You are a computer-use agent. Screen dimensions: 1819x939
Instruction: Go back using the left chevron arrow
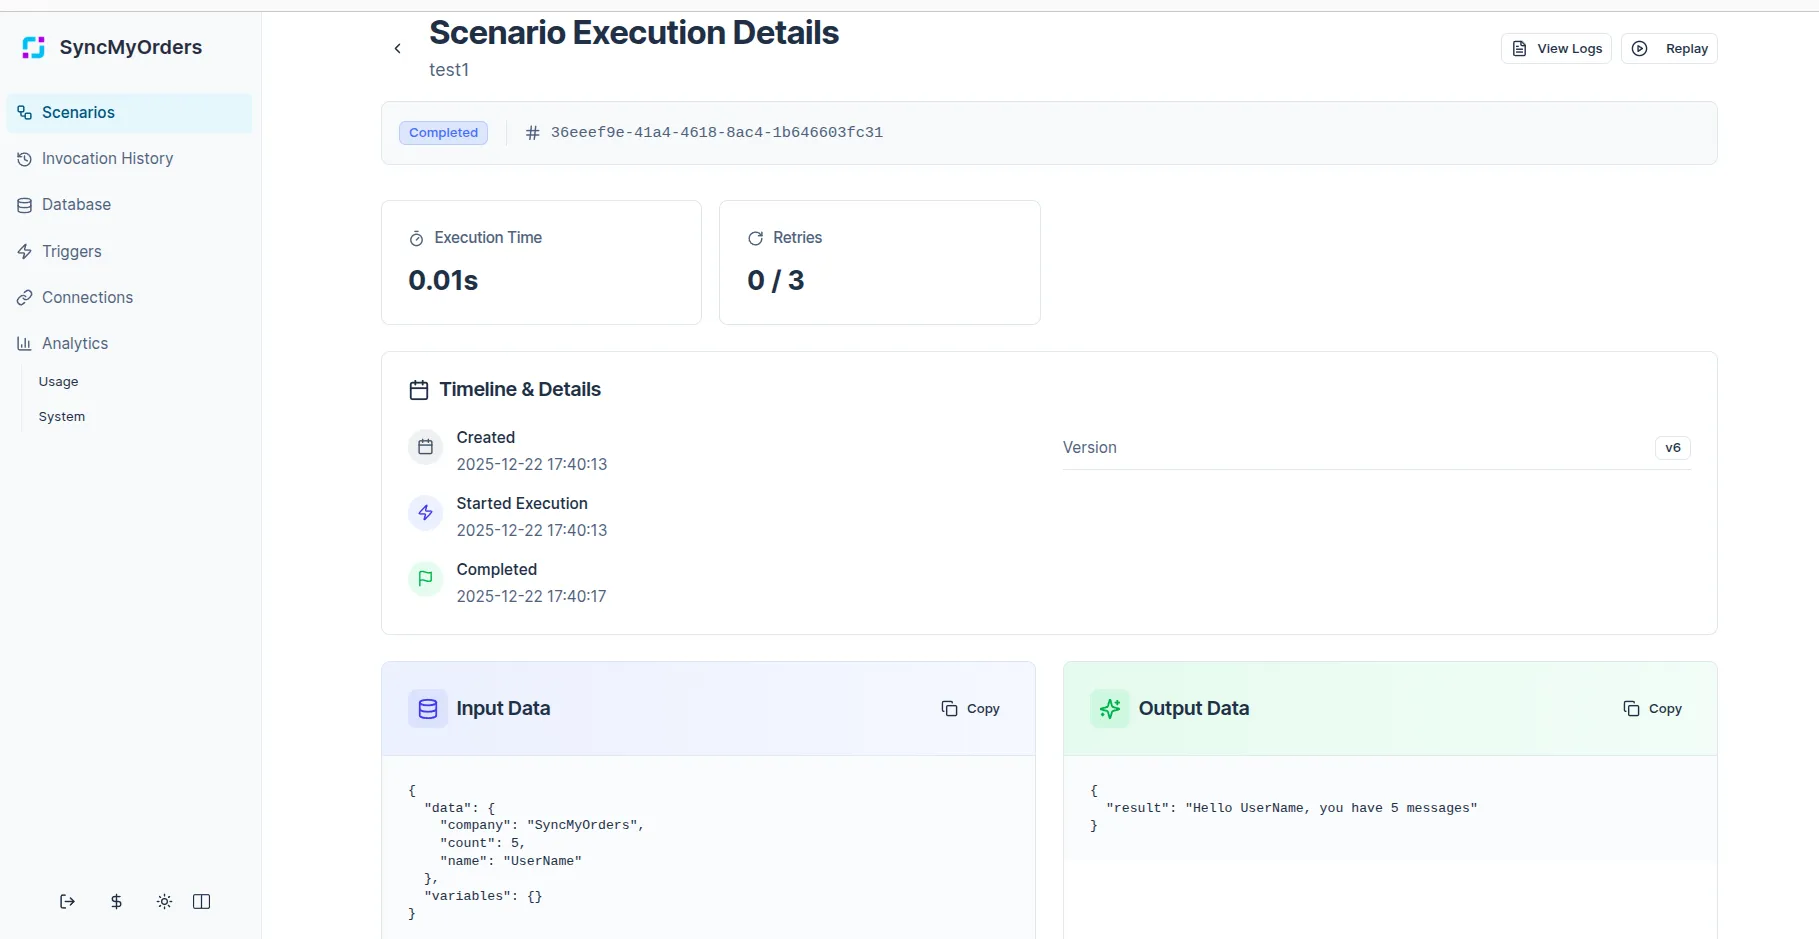[x=398, y=49]
